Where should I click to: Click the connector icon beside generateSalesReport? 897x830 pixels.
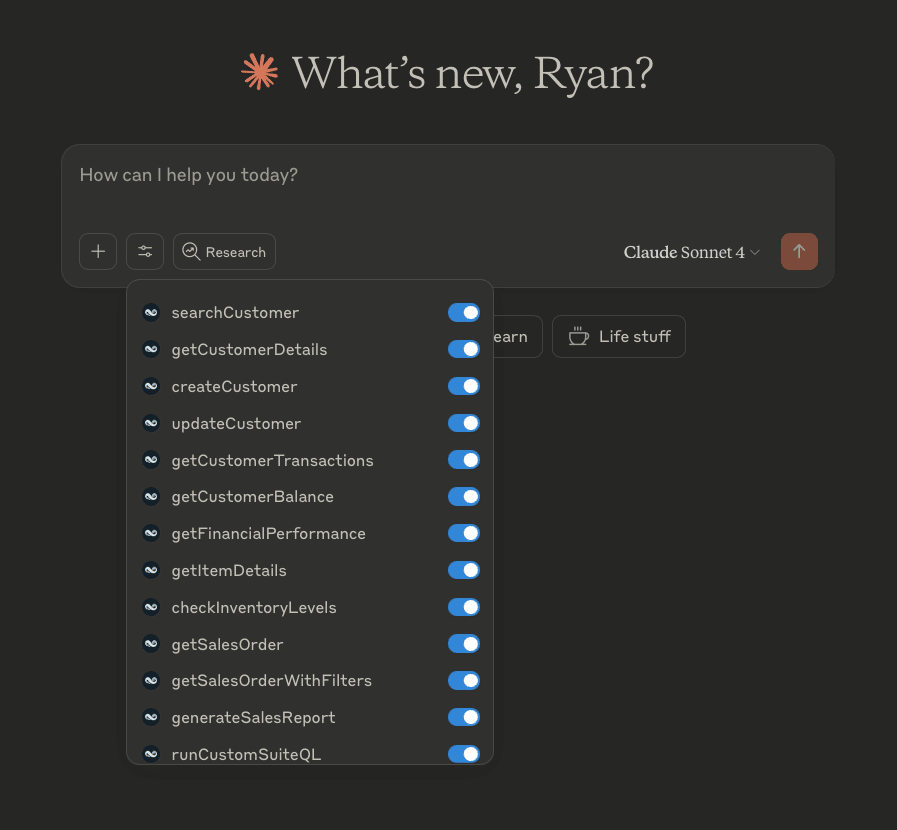point(151,718)
